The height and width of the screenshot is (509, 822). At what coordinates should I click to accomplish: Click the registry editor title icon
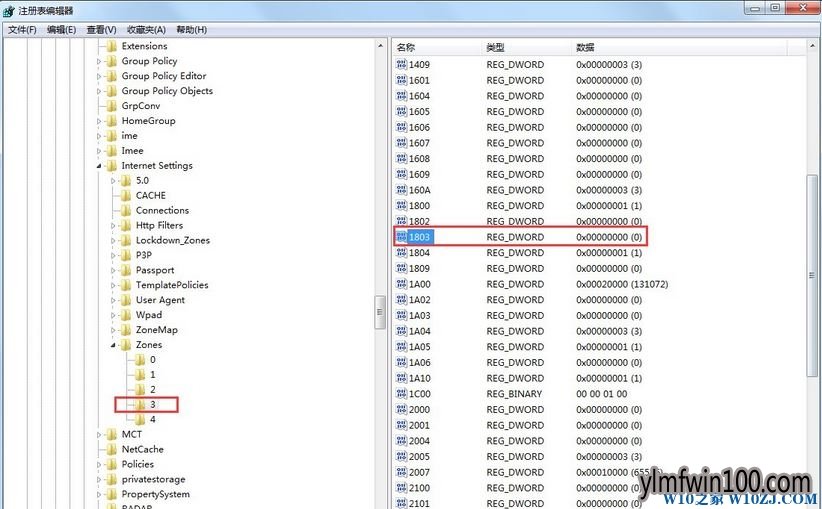click(8, 10)
